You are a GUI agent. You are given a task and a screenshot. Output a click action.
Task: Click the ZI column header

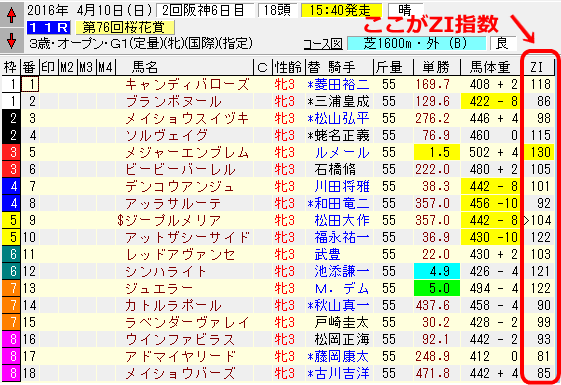coord(537,67)
